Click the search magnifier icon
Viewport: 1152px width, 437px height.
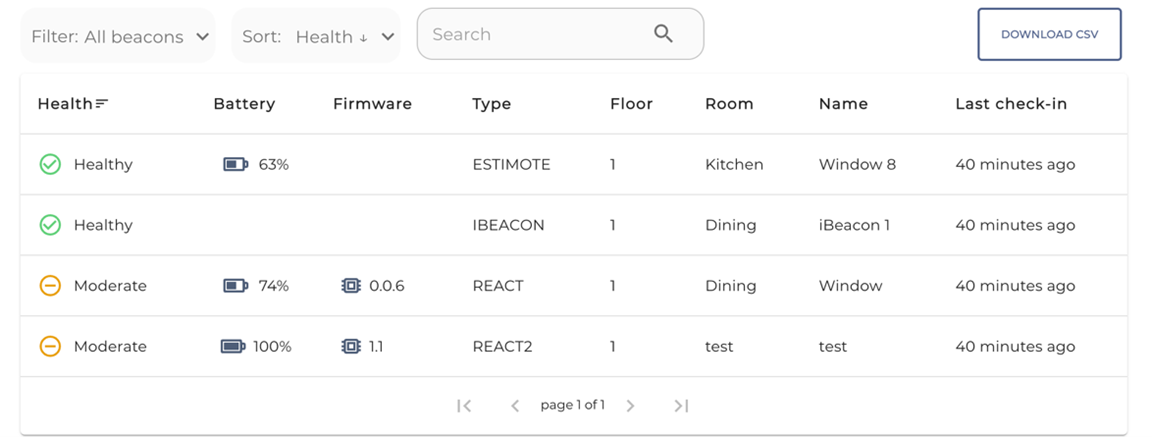(663, 34)
